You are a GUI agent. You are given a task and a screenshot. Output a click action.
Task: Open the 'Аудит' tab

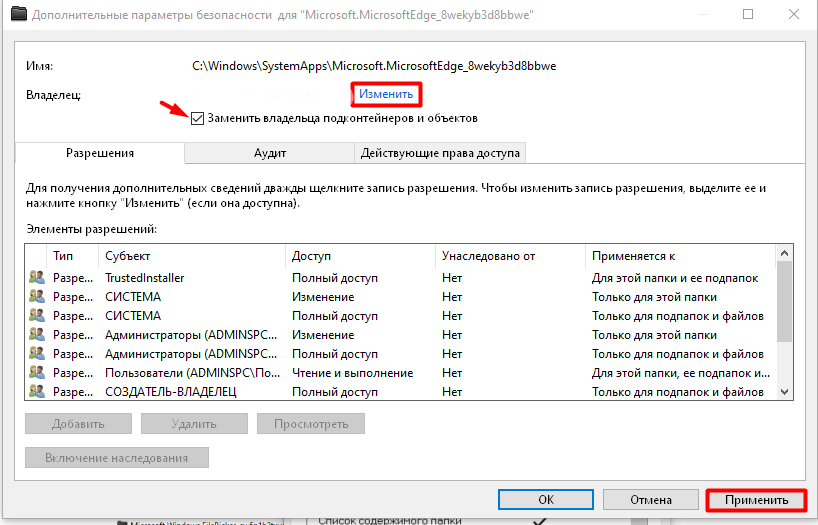[270, 153]
